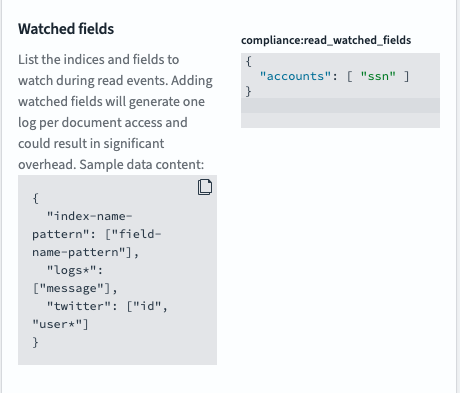Click the opening brace in the JSON editor
Viewport: 460px width, 393px height.
pos(249,61)
